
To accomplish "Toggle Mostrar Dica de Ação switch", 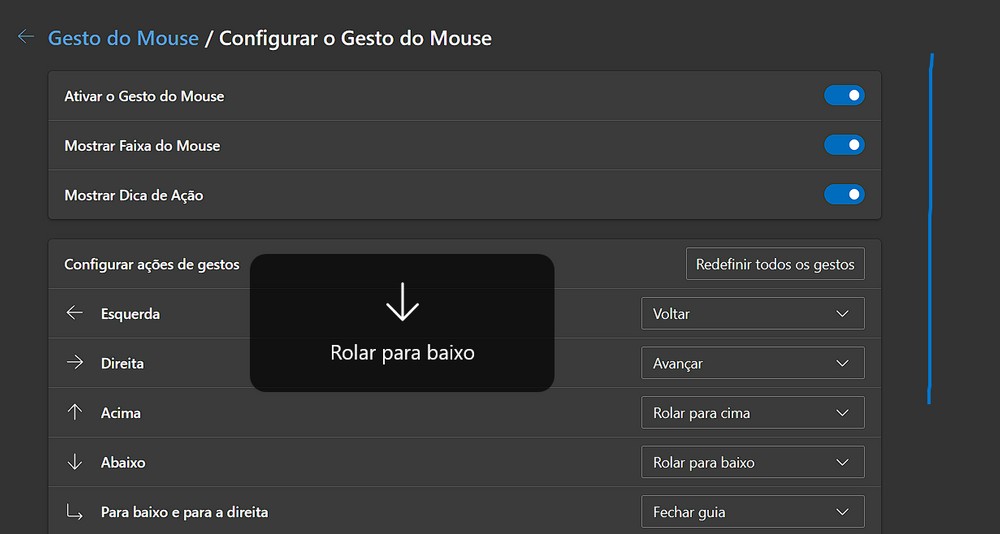I will 844,194.
